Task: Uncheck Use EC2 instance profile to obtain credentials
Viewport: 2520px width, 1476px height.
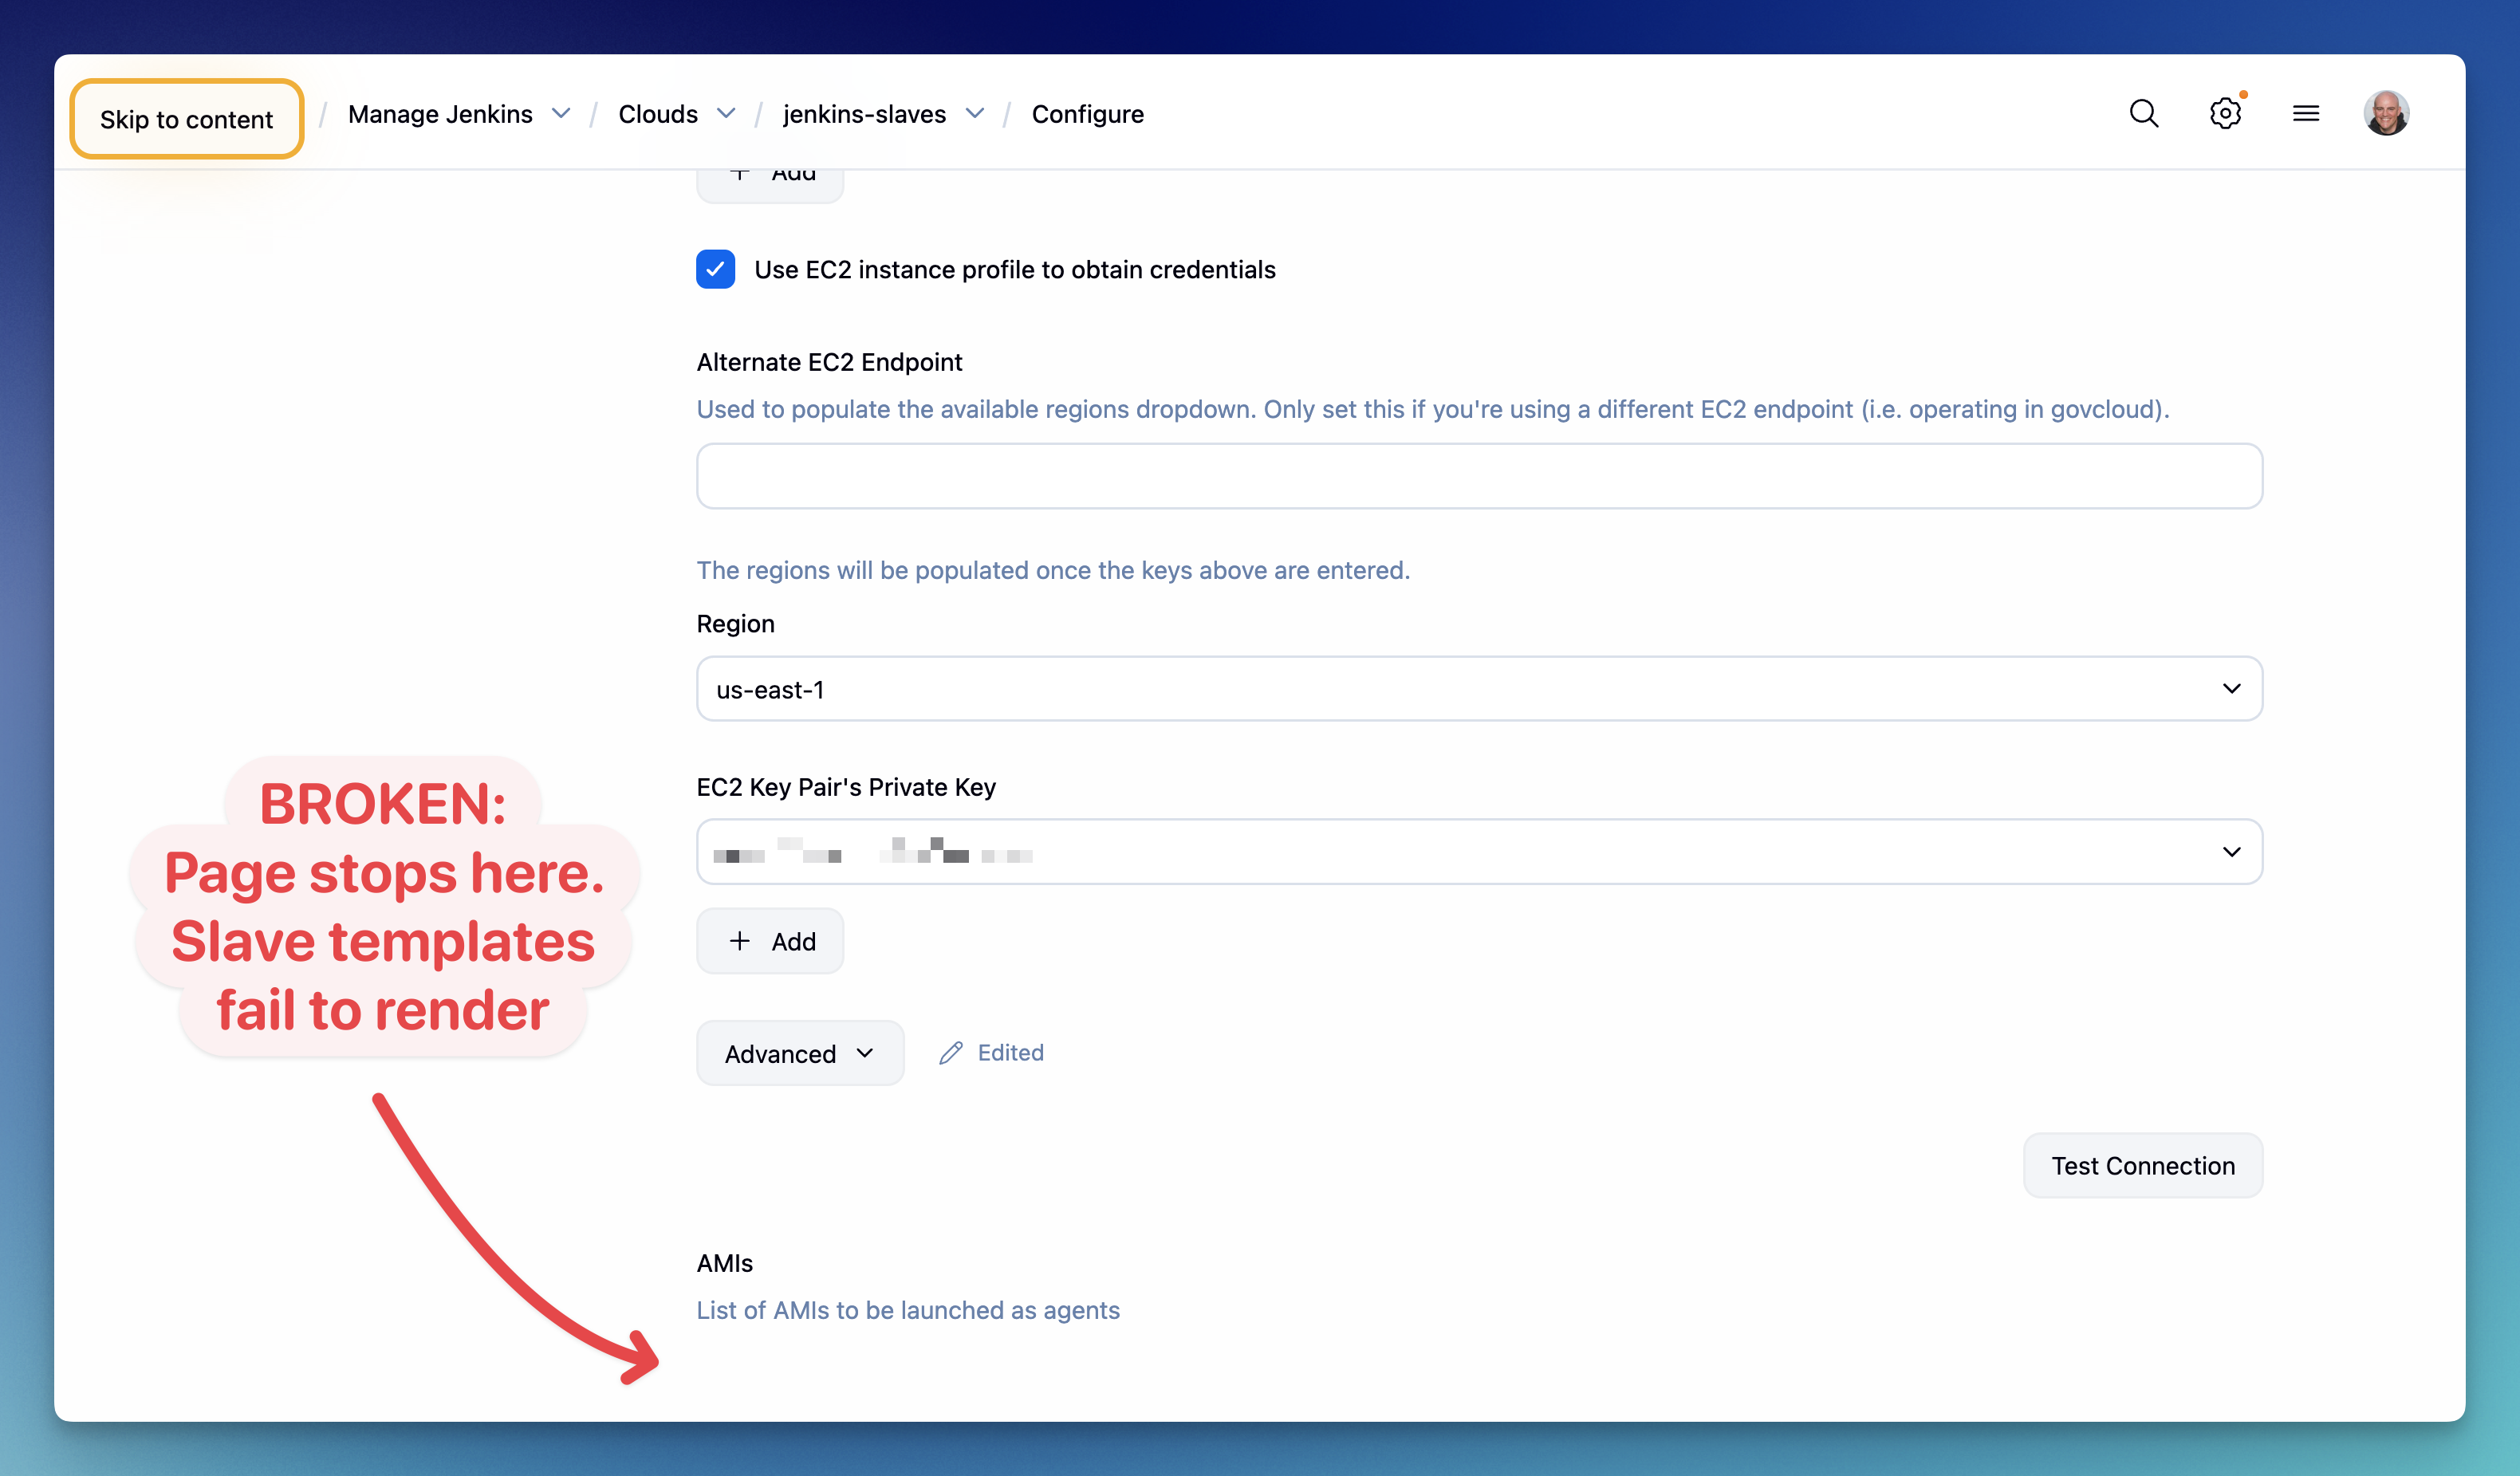Action: click(716, 269)
